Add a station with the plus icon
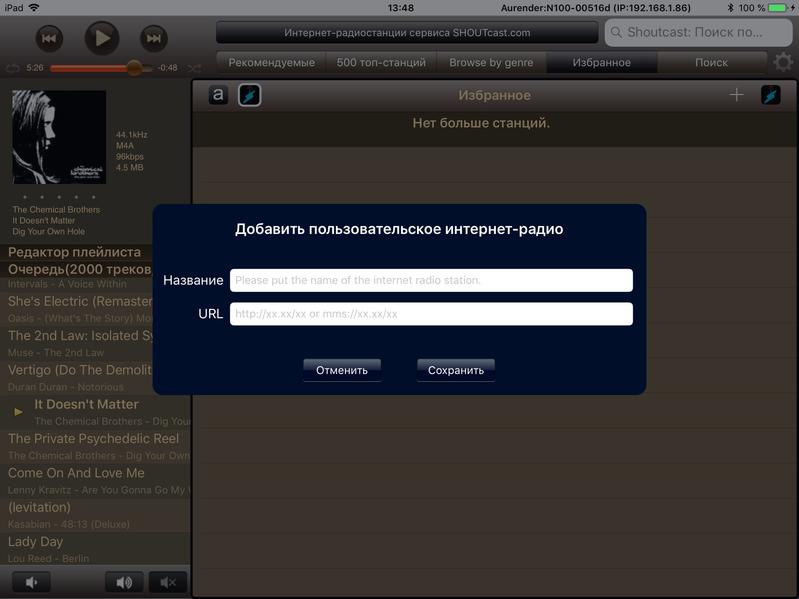Viewport: 799px width, 599px height. pos(736,95)
